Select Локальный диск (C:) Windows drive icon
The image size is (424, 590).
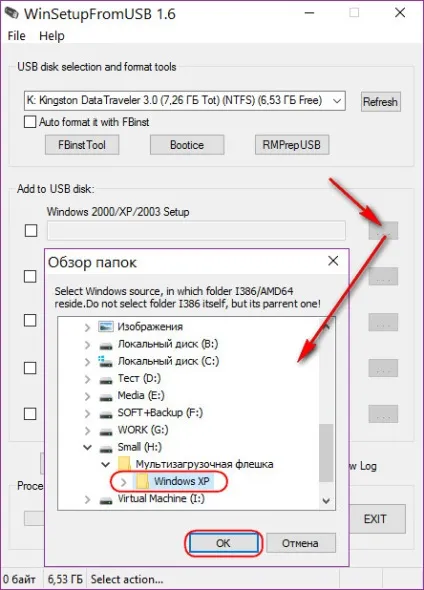click(x=105, y=361)
